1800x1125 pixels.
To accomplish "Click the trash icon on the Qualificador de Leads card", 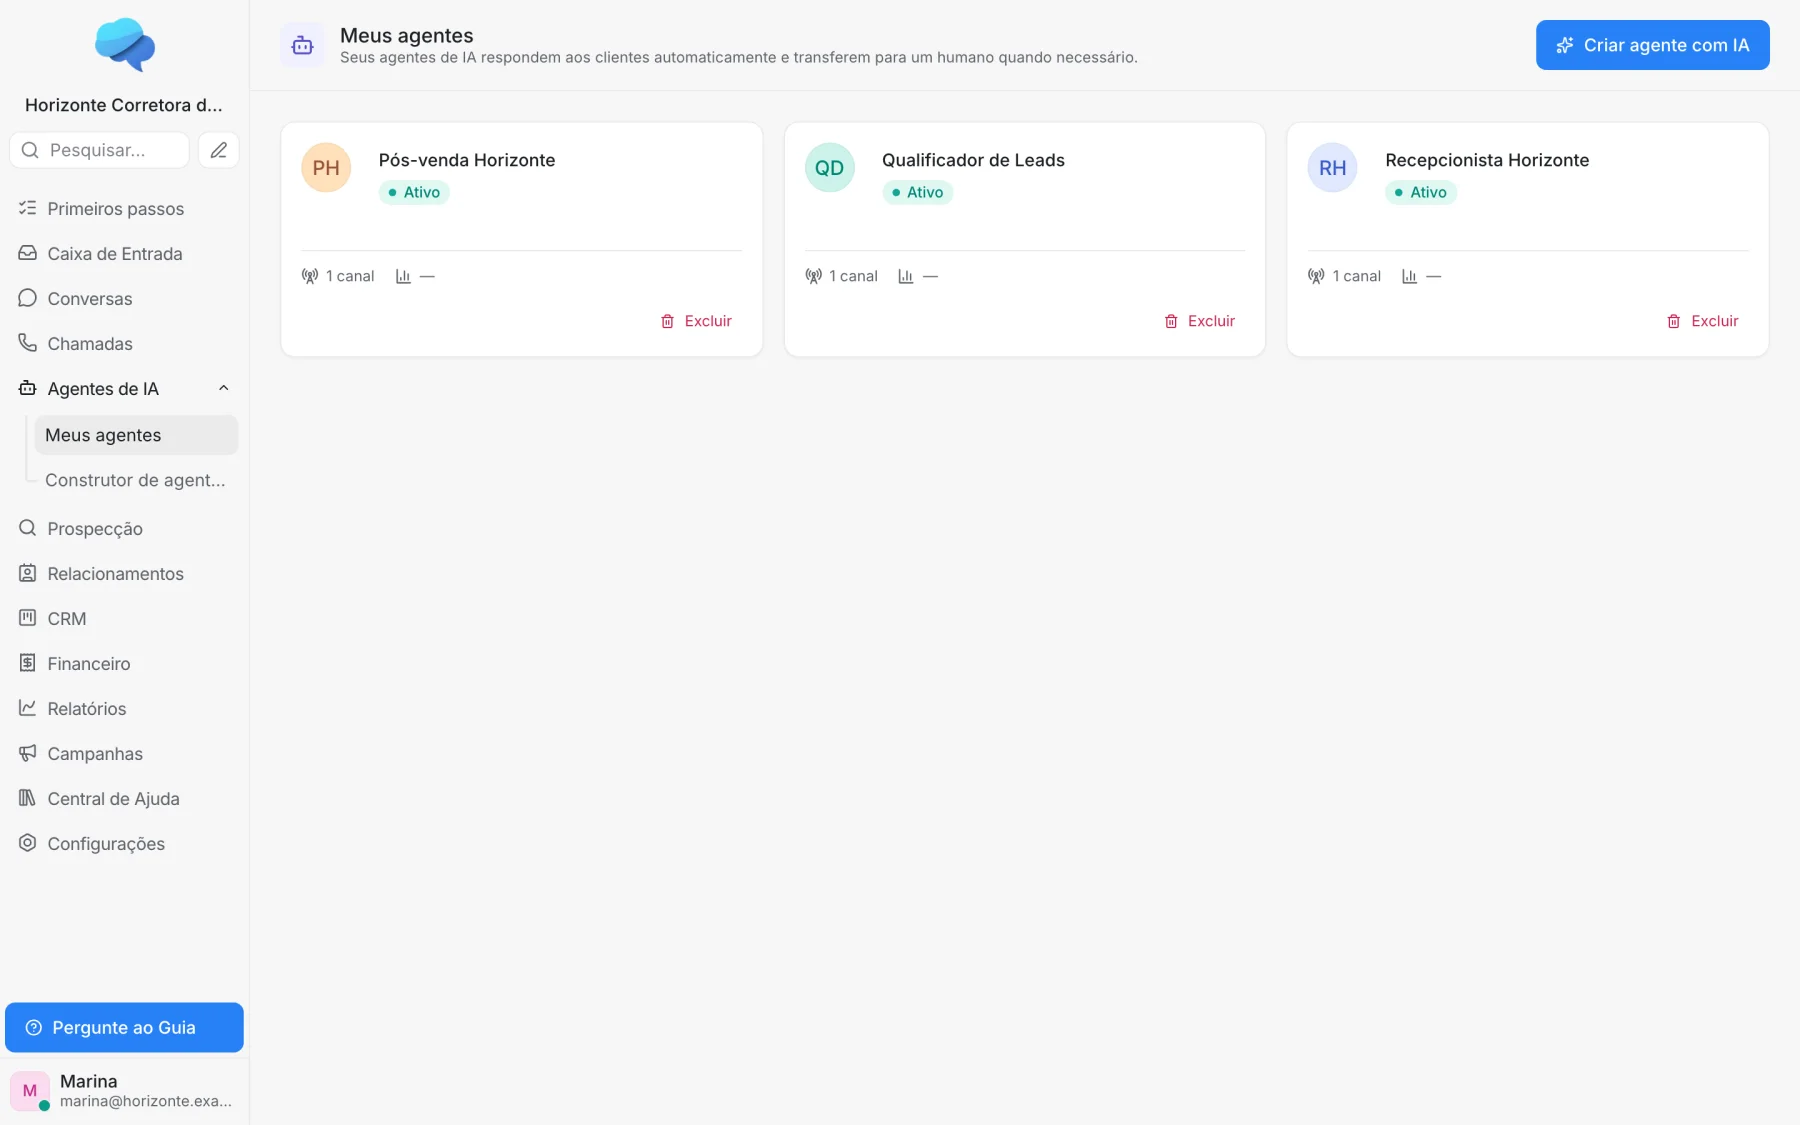I will (x=1171, y=321).
